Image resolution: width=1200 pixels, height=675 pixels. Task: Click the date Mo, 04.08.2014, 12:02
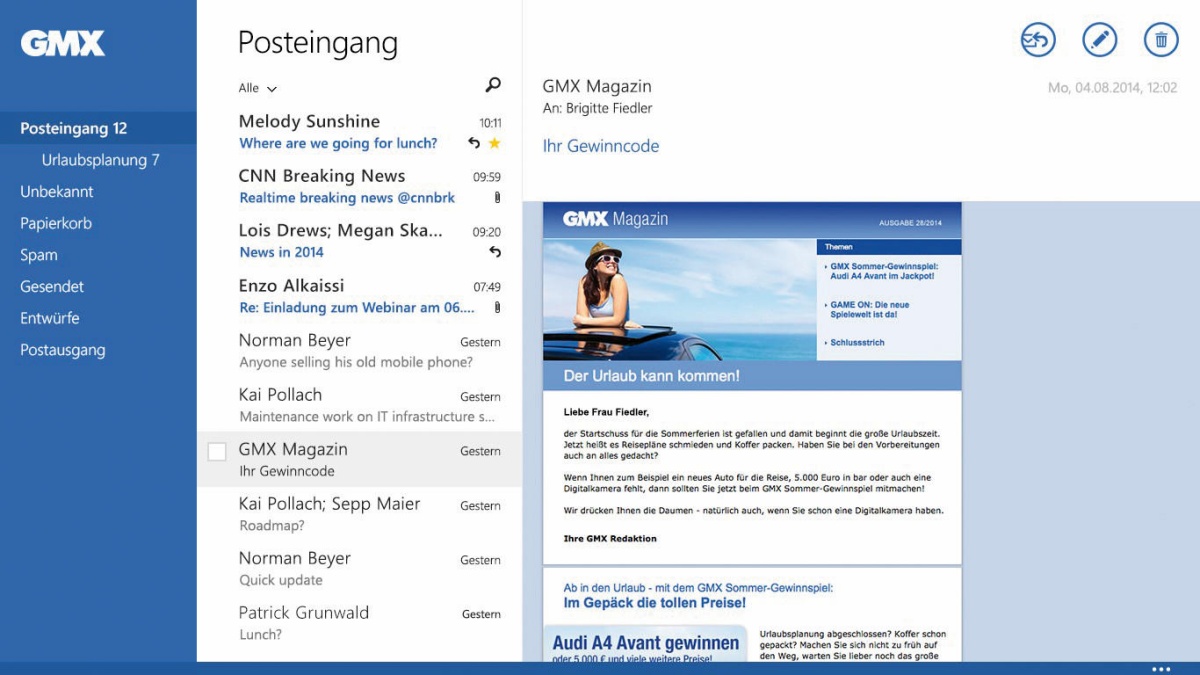click(1112, 88)
